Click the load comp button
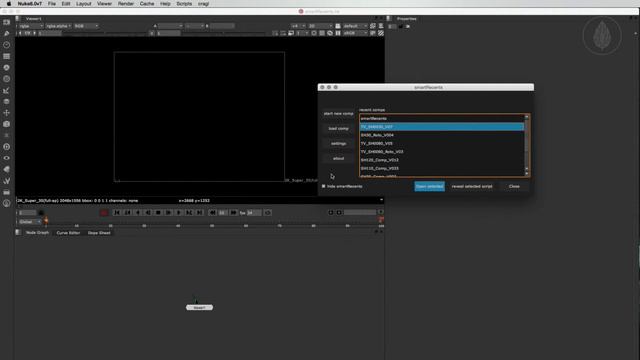The height and width of the screenshot is (360, 640). [338, 129]
